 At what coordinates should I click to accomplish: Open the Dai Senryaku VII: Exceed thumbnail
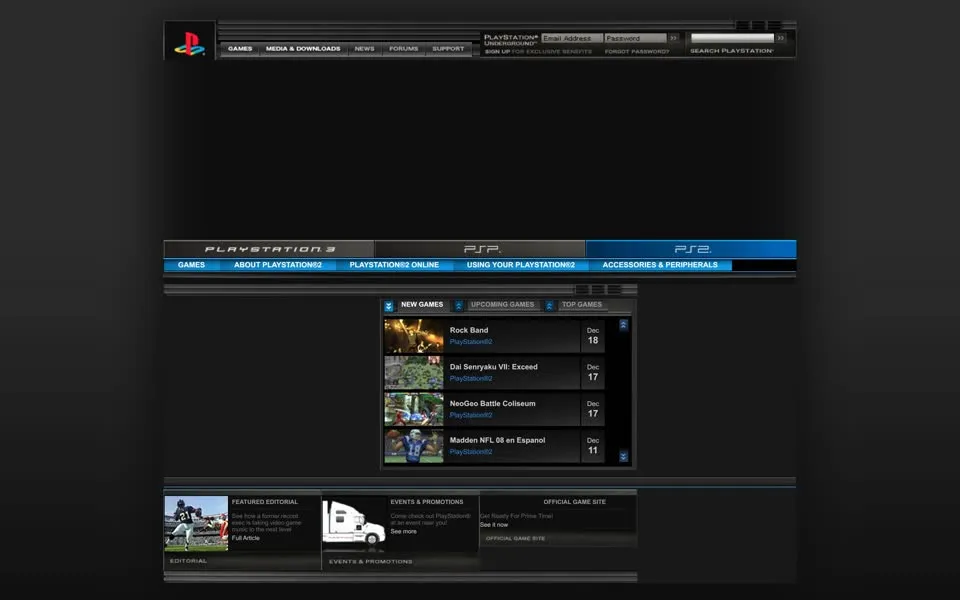tap(414, 373)
